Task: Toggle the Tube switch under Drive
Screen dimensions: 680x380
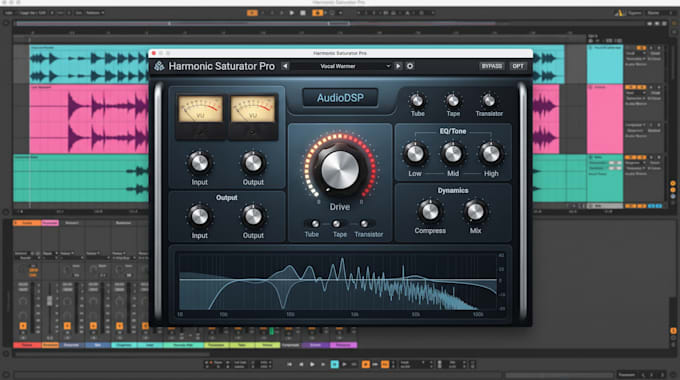Action: [x=312, y=224]
